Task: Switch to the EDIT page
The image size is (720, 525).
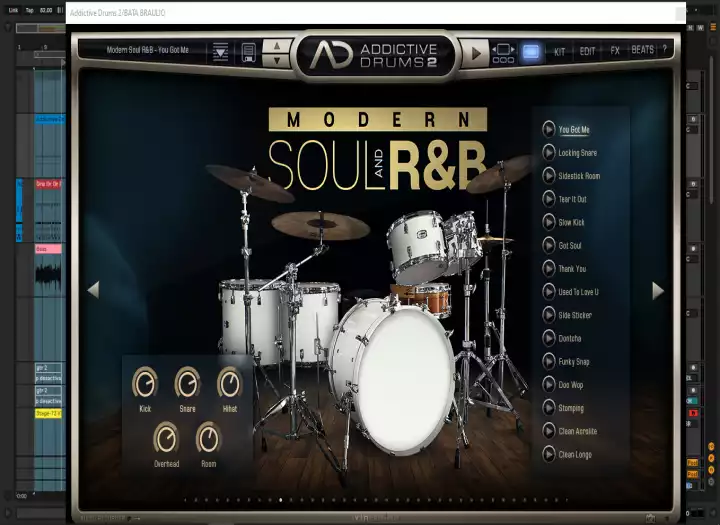Action: 587,51
